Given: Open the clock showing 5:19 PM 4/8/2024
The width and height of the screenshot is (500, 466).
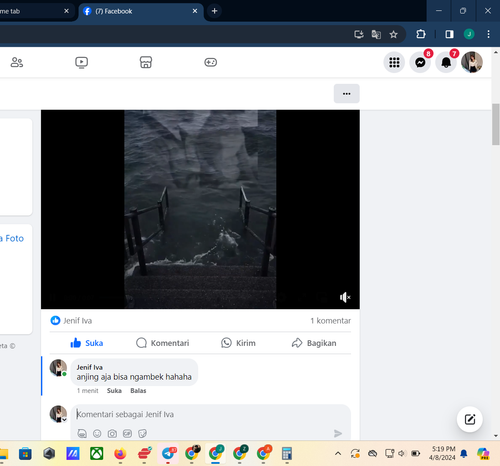Looking at the screenshot, I should (x=442, y=453).
